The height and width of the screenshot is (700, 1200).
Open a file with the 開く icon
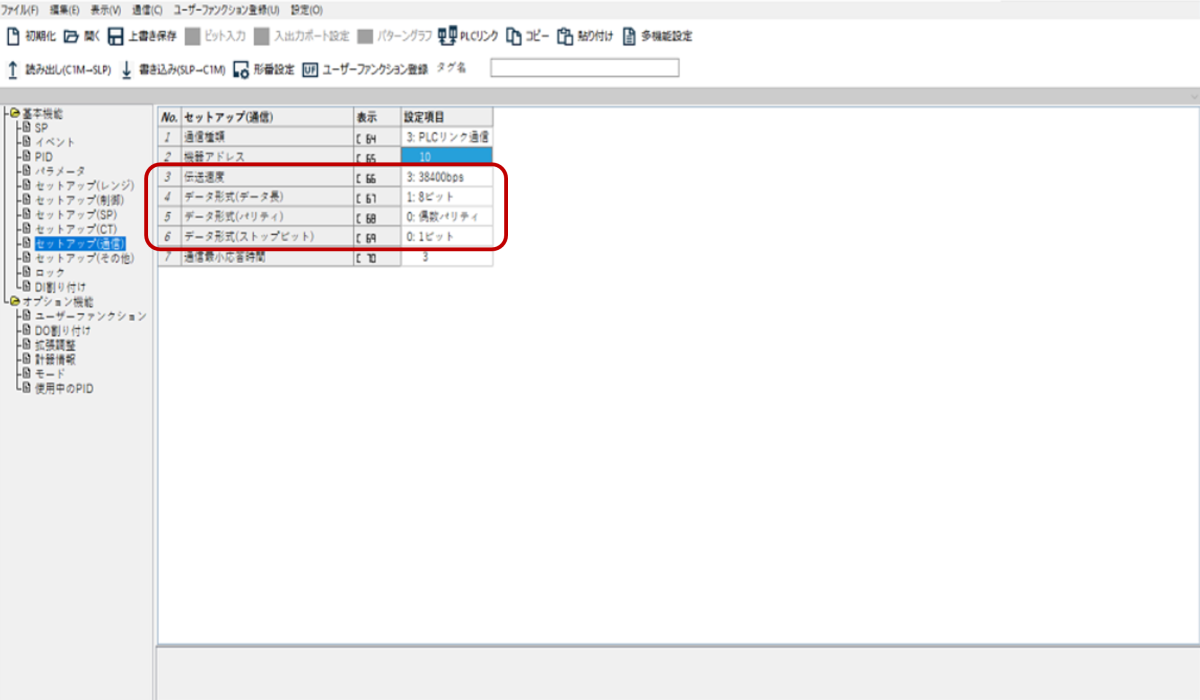click(x=71, y=37)
